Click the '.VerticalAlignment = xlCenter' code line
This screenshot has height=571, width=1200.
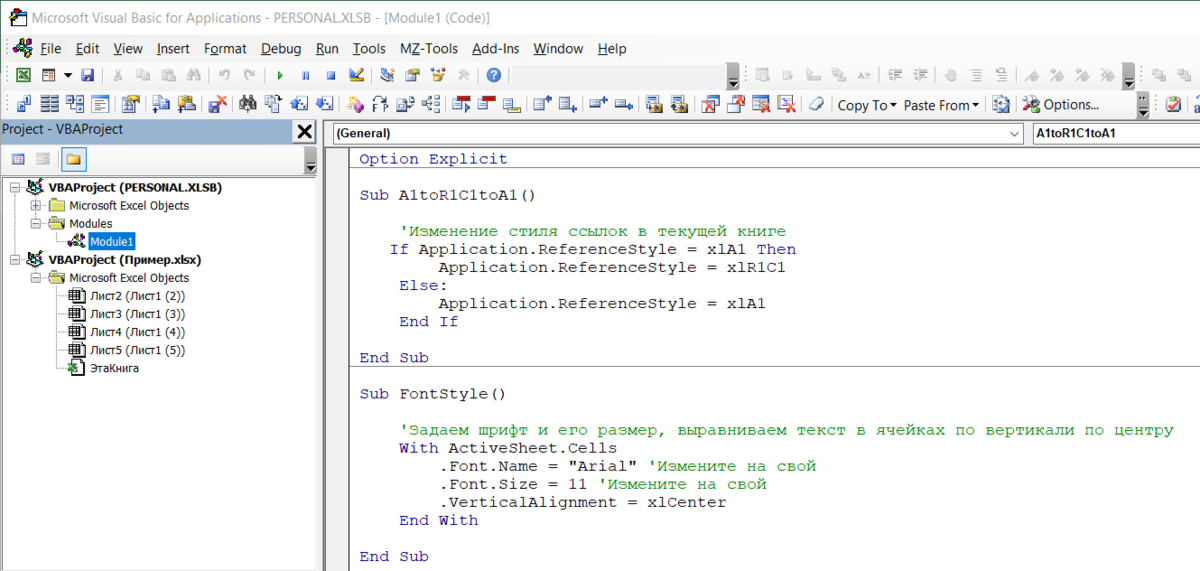coord(582,502)
